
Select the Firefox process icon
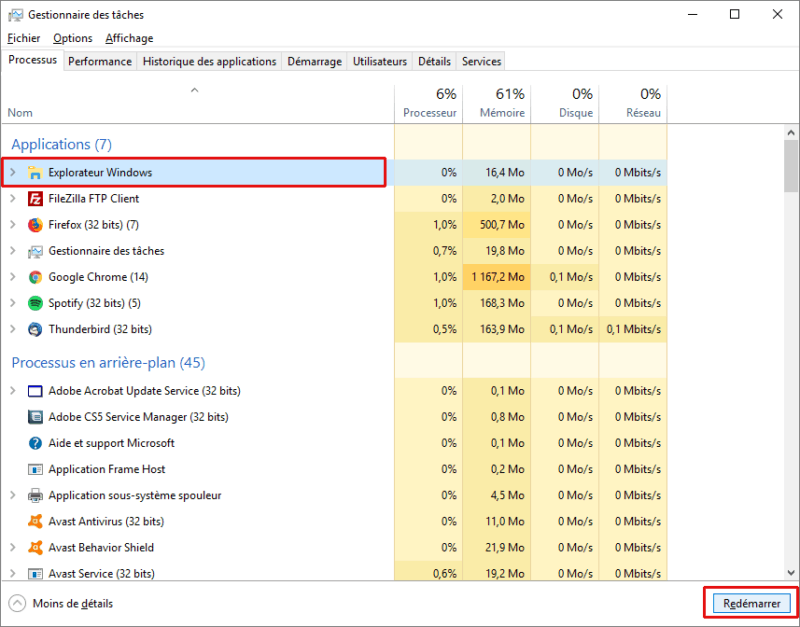[x=36, y=225]
